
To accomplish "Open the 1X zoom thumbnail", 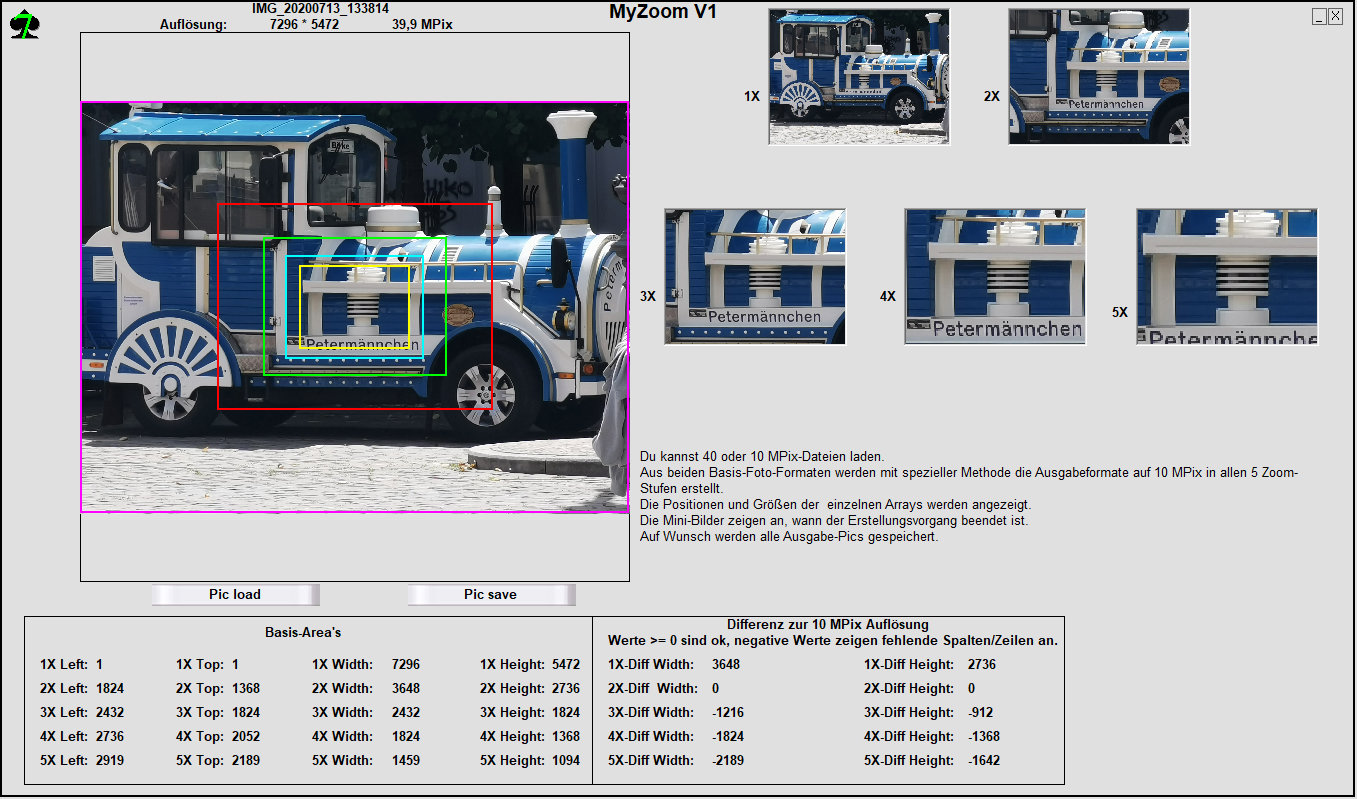I will pos(859,77).
